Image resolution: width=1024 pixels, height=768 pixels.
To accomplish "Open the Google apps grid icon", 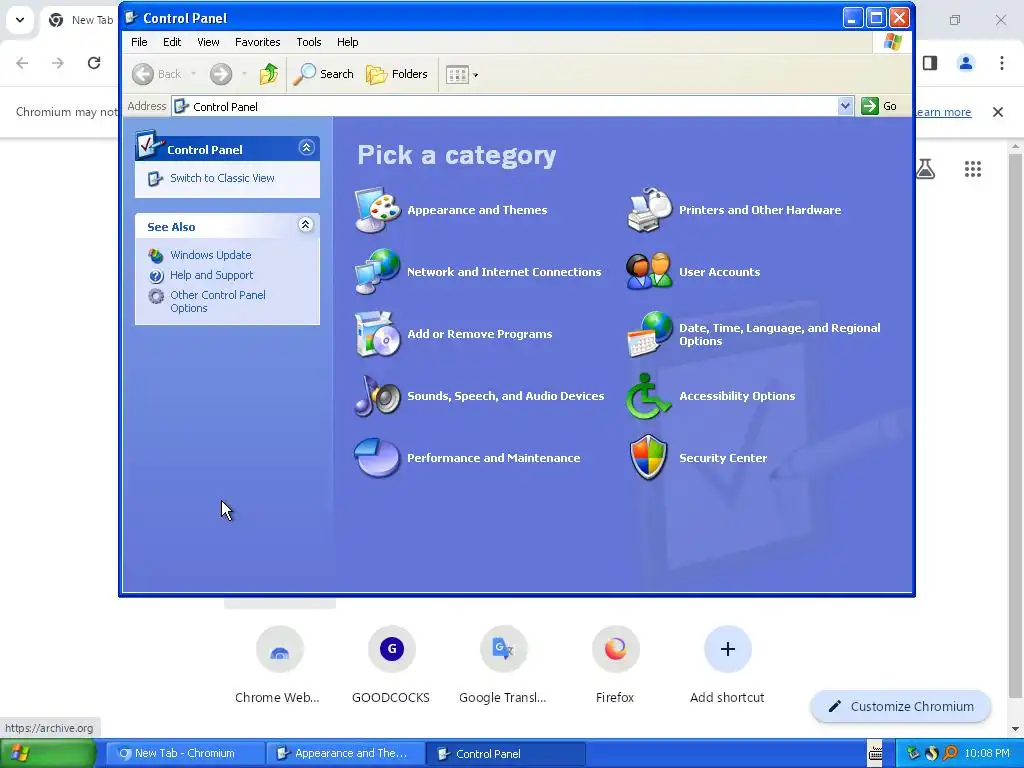I will pos(973,169).
